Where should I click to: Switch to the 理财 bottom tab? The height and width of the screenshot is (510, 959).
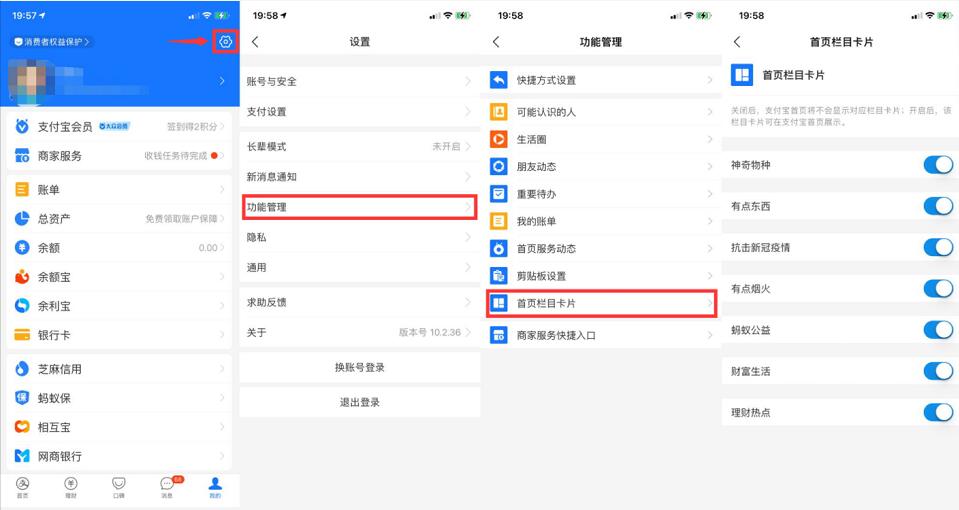[71, 487]
